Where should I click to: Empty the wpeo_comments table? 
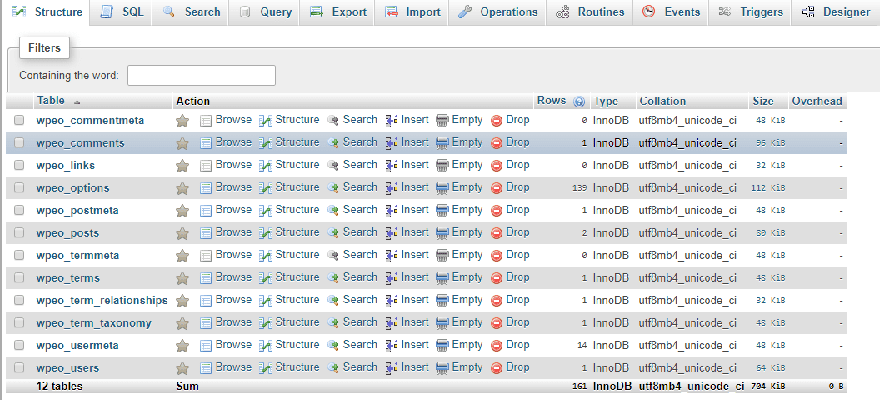459,142
